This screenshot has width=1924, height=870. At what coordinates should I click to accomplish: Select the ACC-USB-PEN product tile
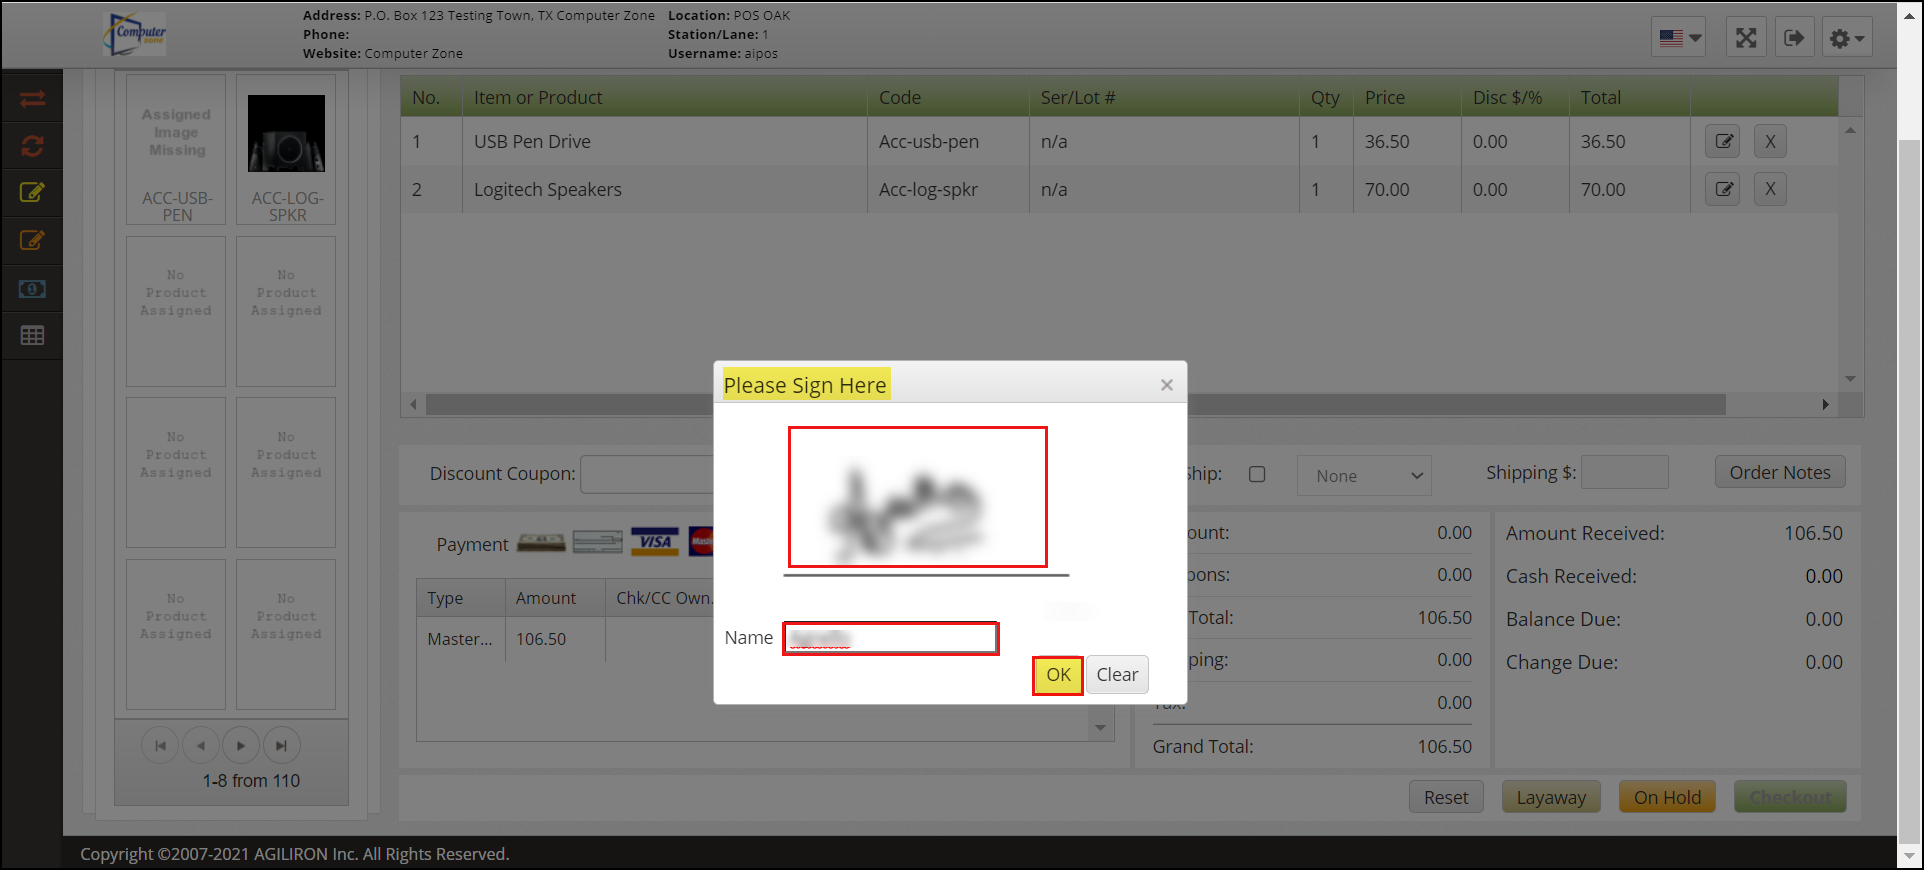[x=176, y=149]
